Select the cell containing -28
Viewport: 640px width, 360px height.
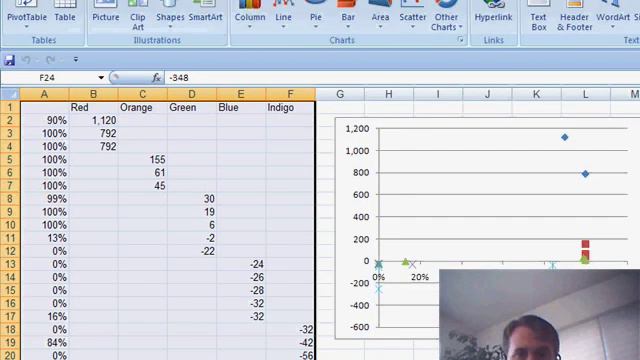click(x=241, y=290)
